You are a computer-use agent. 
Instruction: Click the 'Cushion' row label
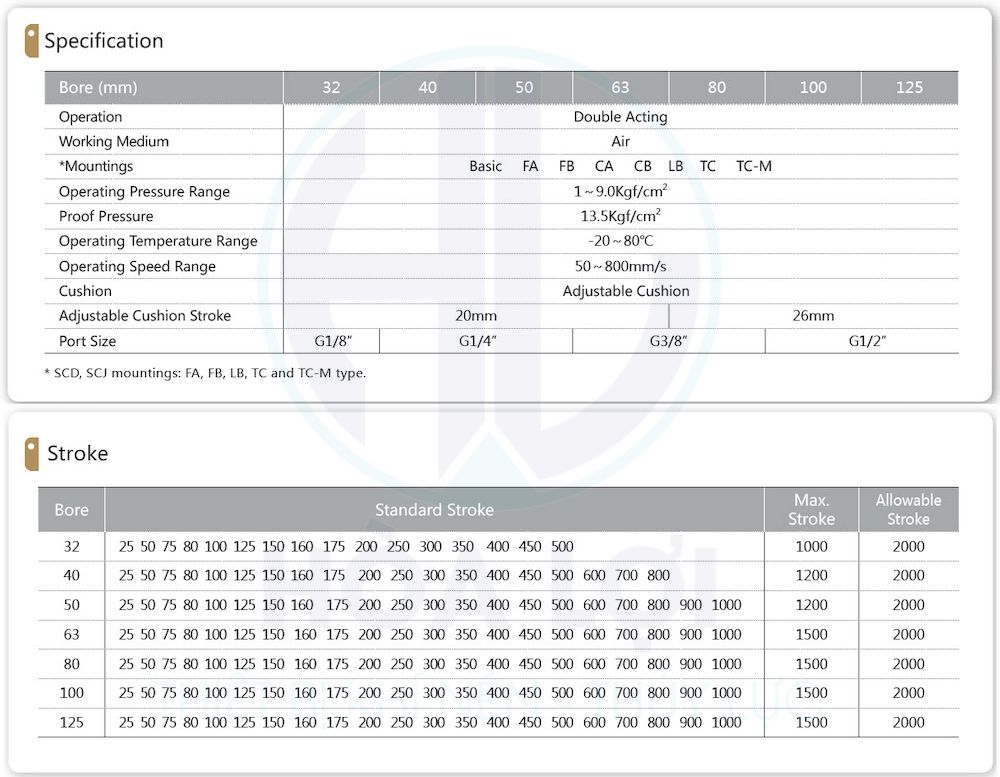coord(85,291)
